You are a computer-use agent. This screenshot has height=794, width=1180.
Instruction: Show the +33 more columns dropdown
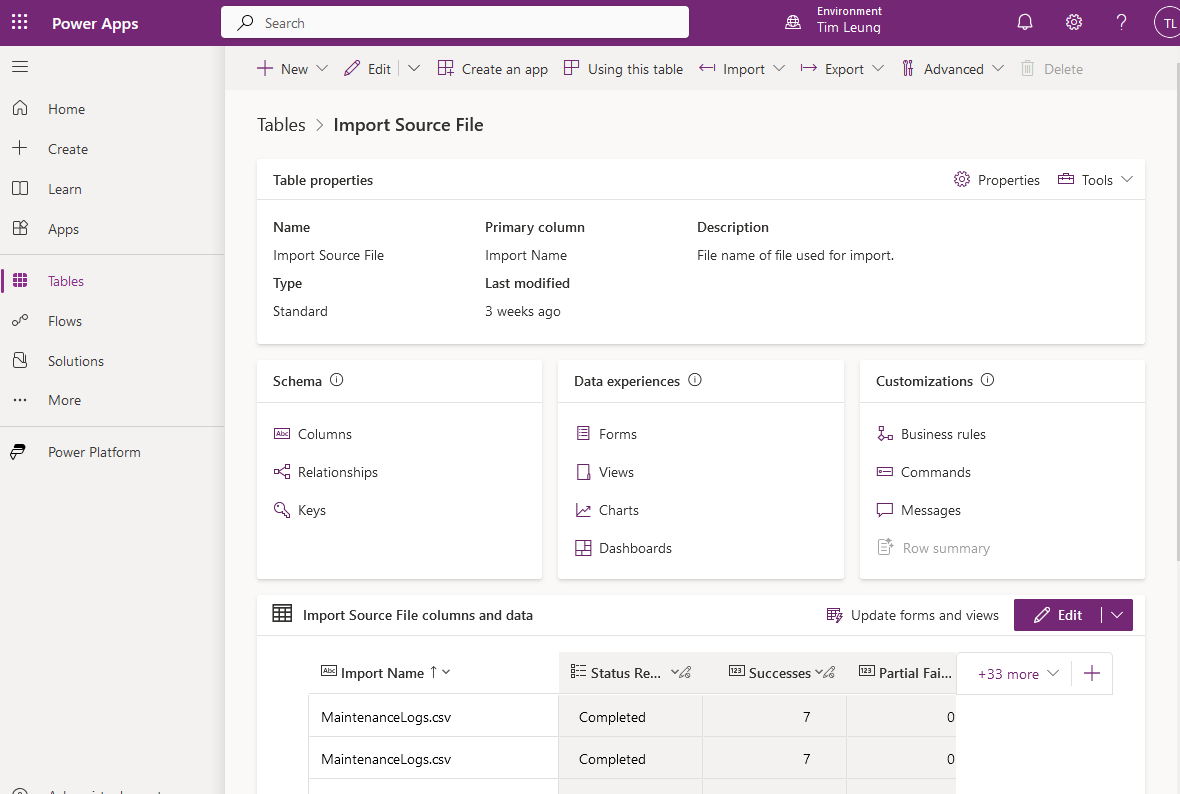tap(1018, 674)
